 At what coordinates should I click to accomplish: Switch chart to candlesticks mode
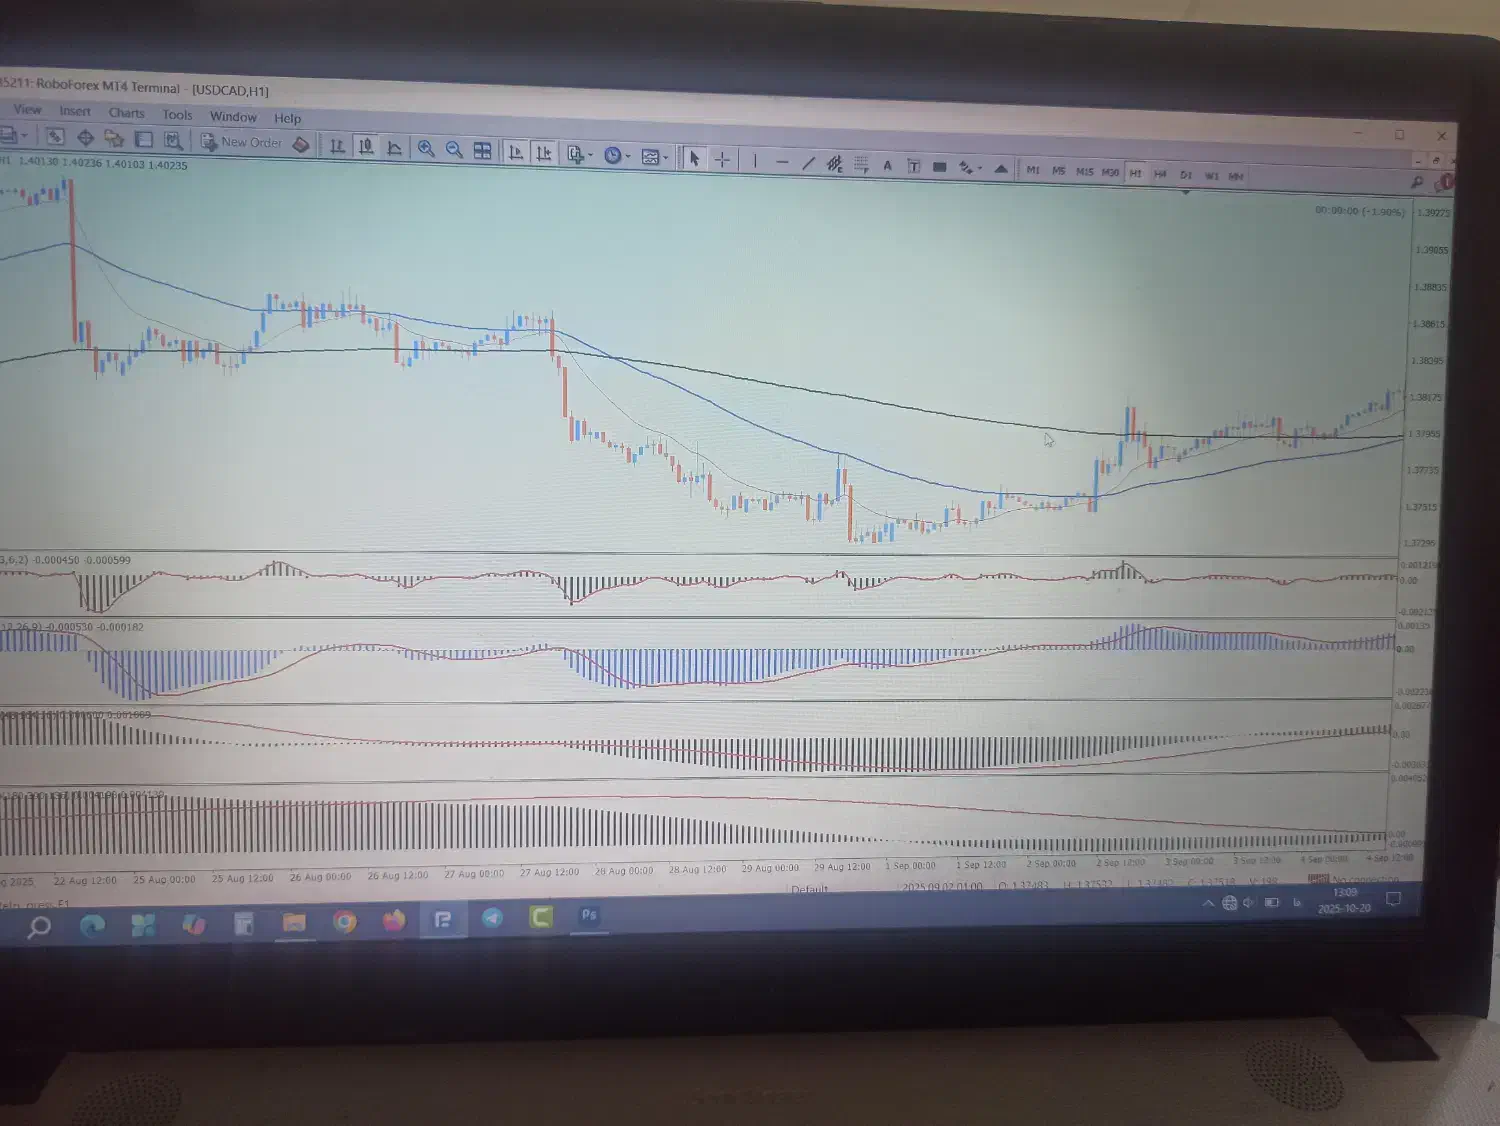point(366,147)
